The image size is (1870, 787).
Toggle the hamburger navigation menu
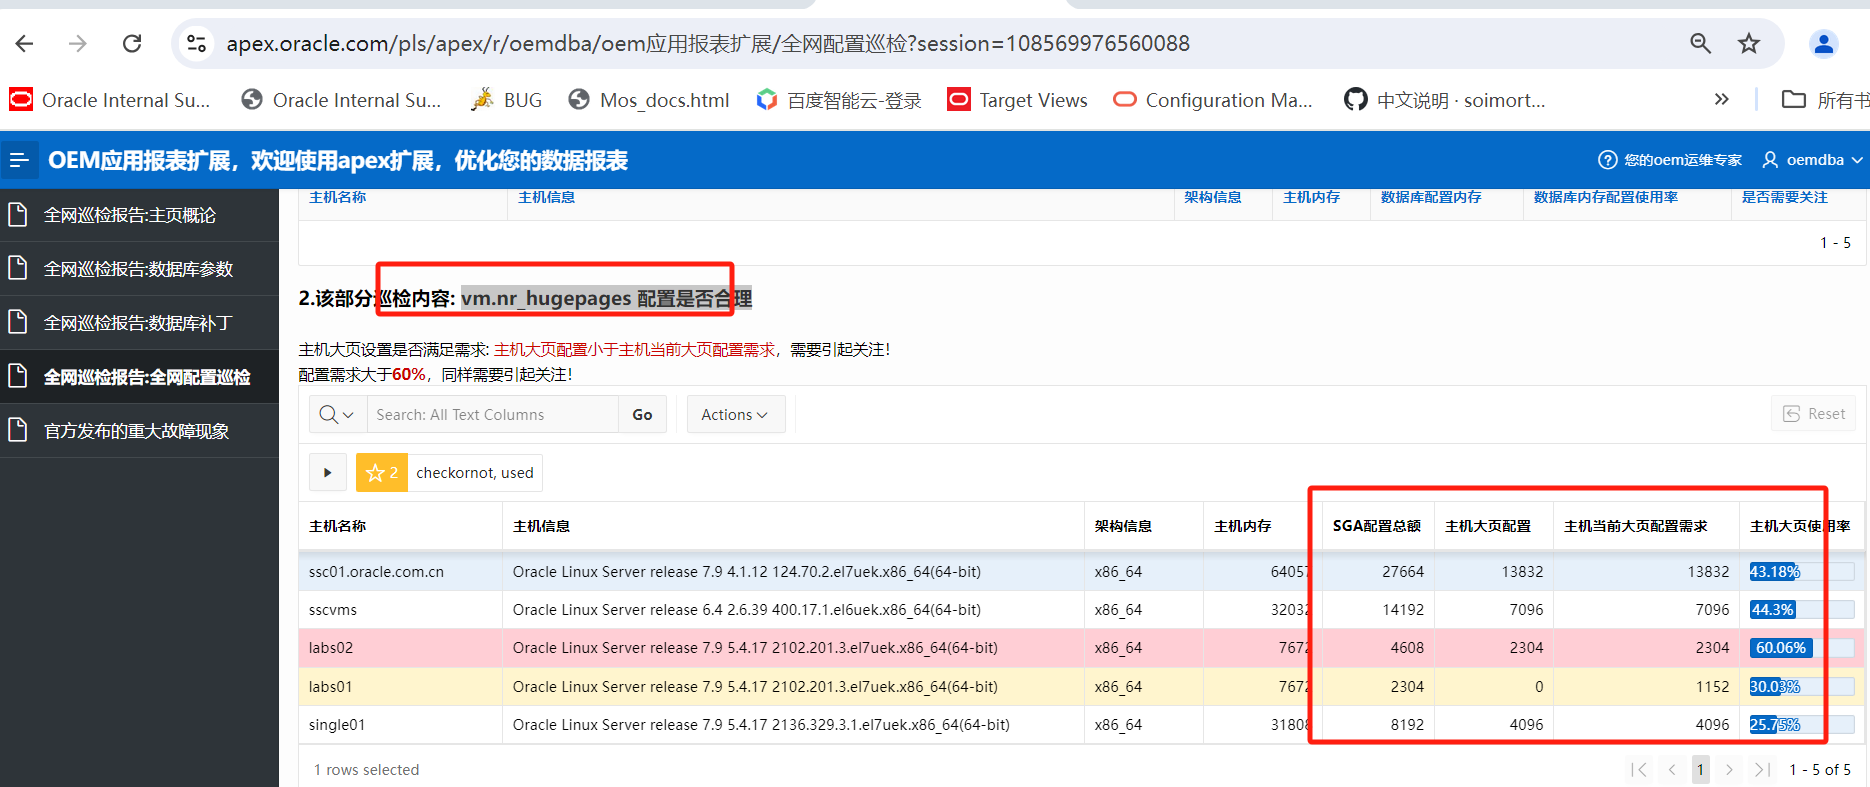19,160
